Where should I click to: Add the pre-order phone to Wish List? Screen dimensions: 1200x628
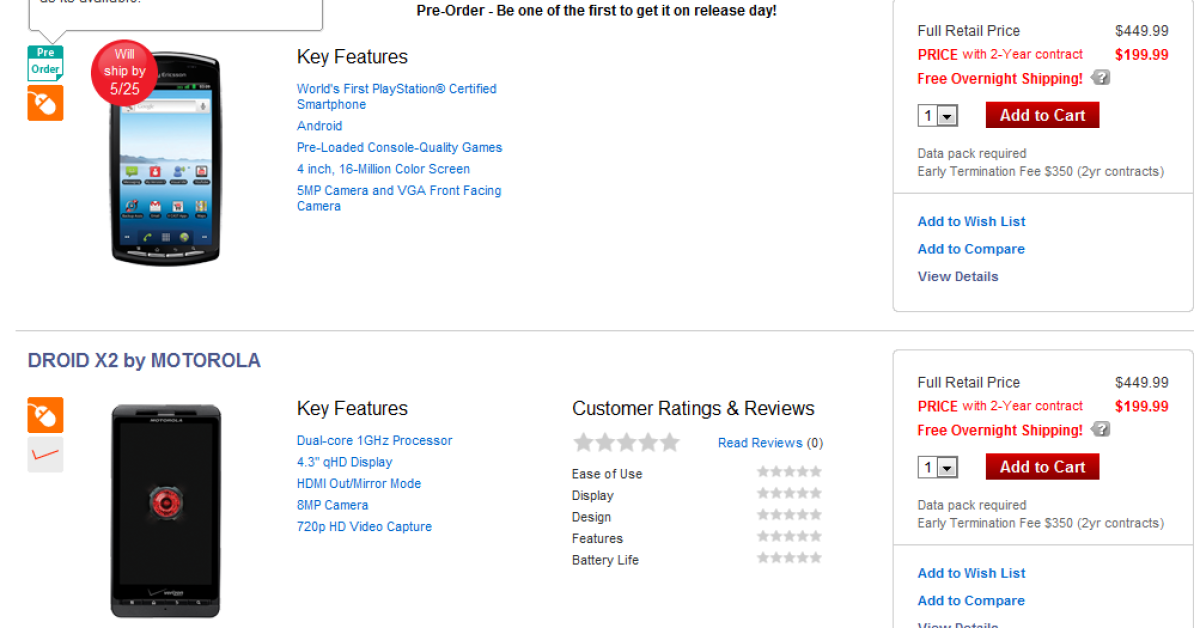click(971, 222)
